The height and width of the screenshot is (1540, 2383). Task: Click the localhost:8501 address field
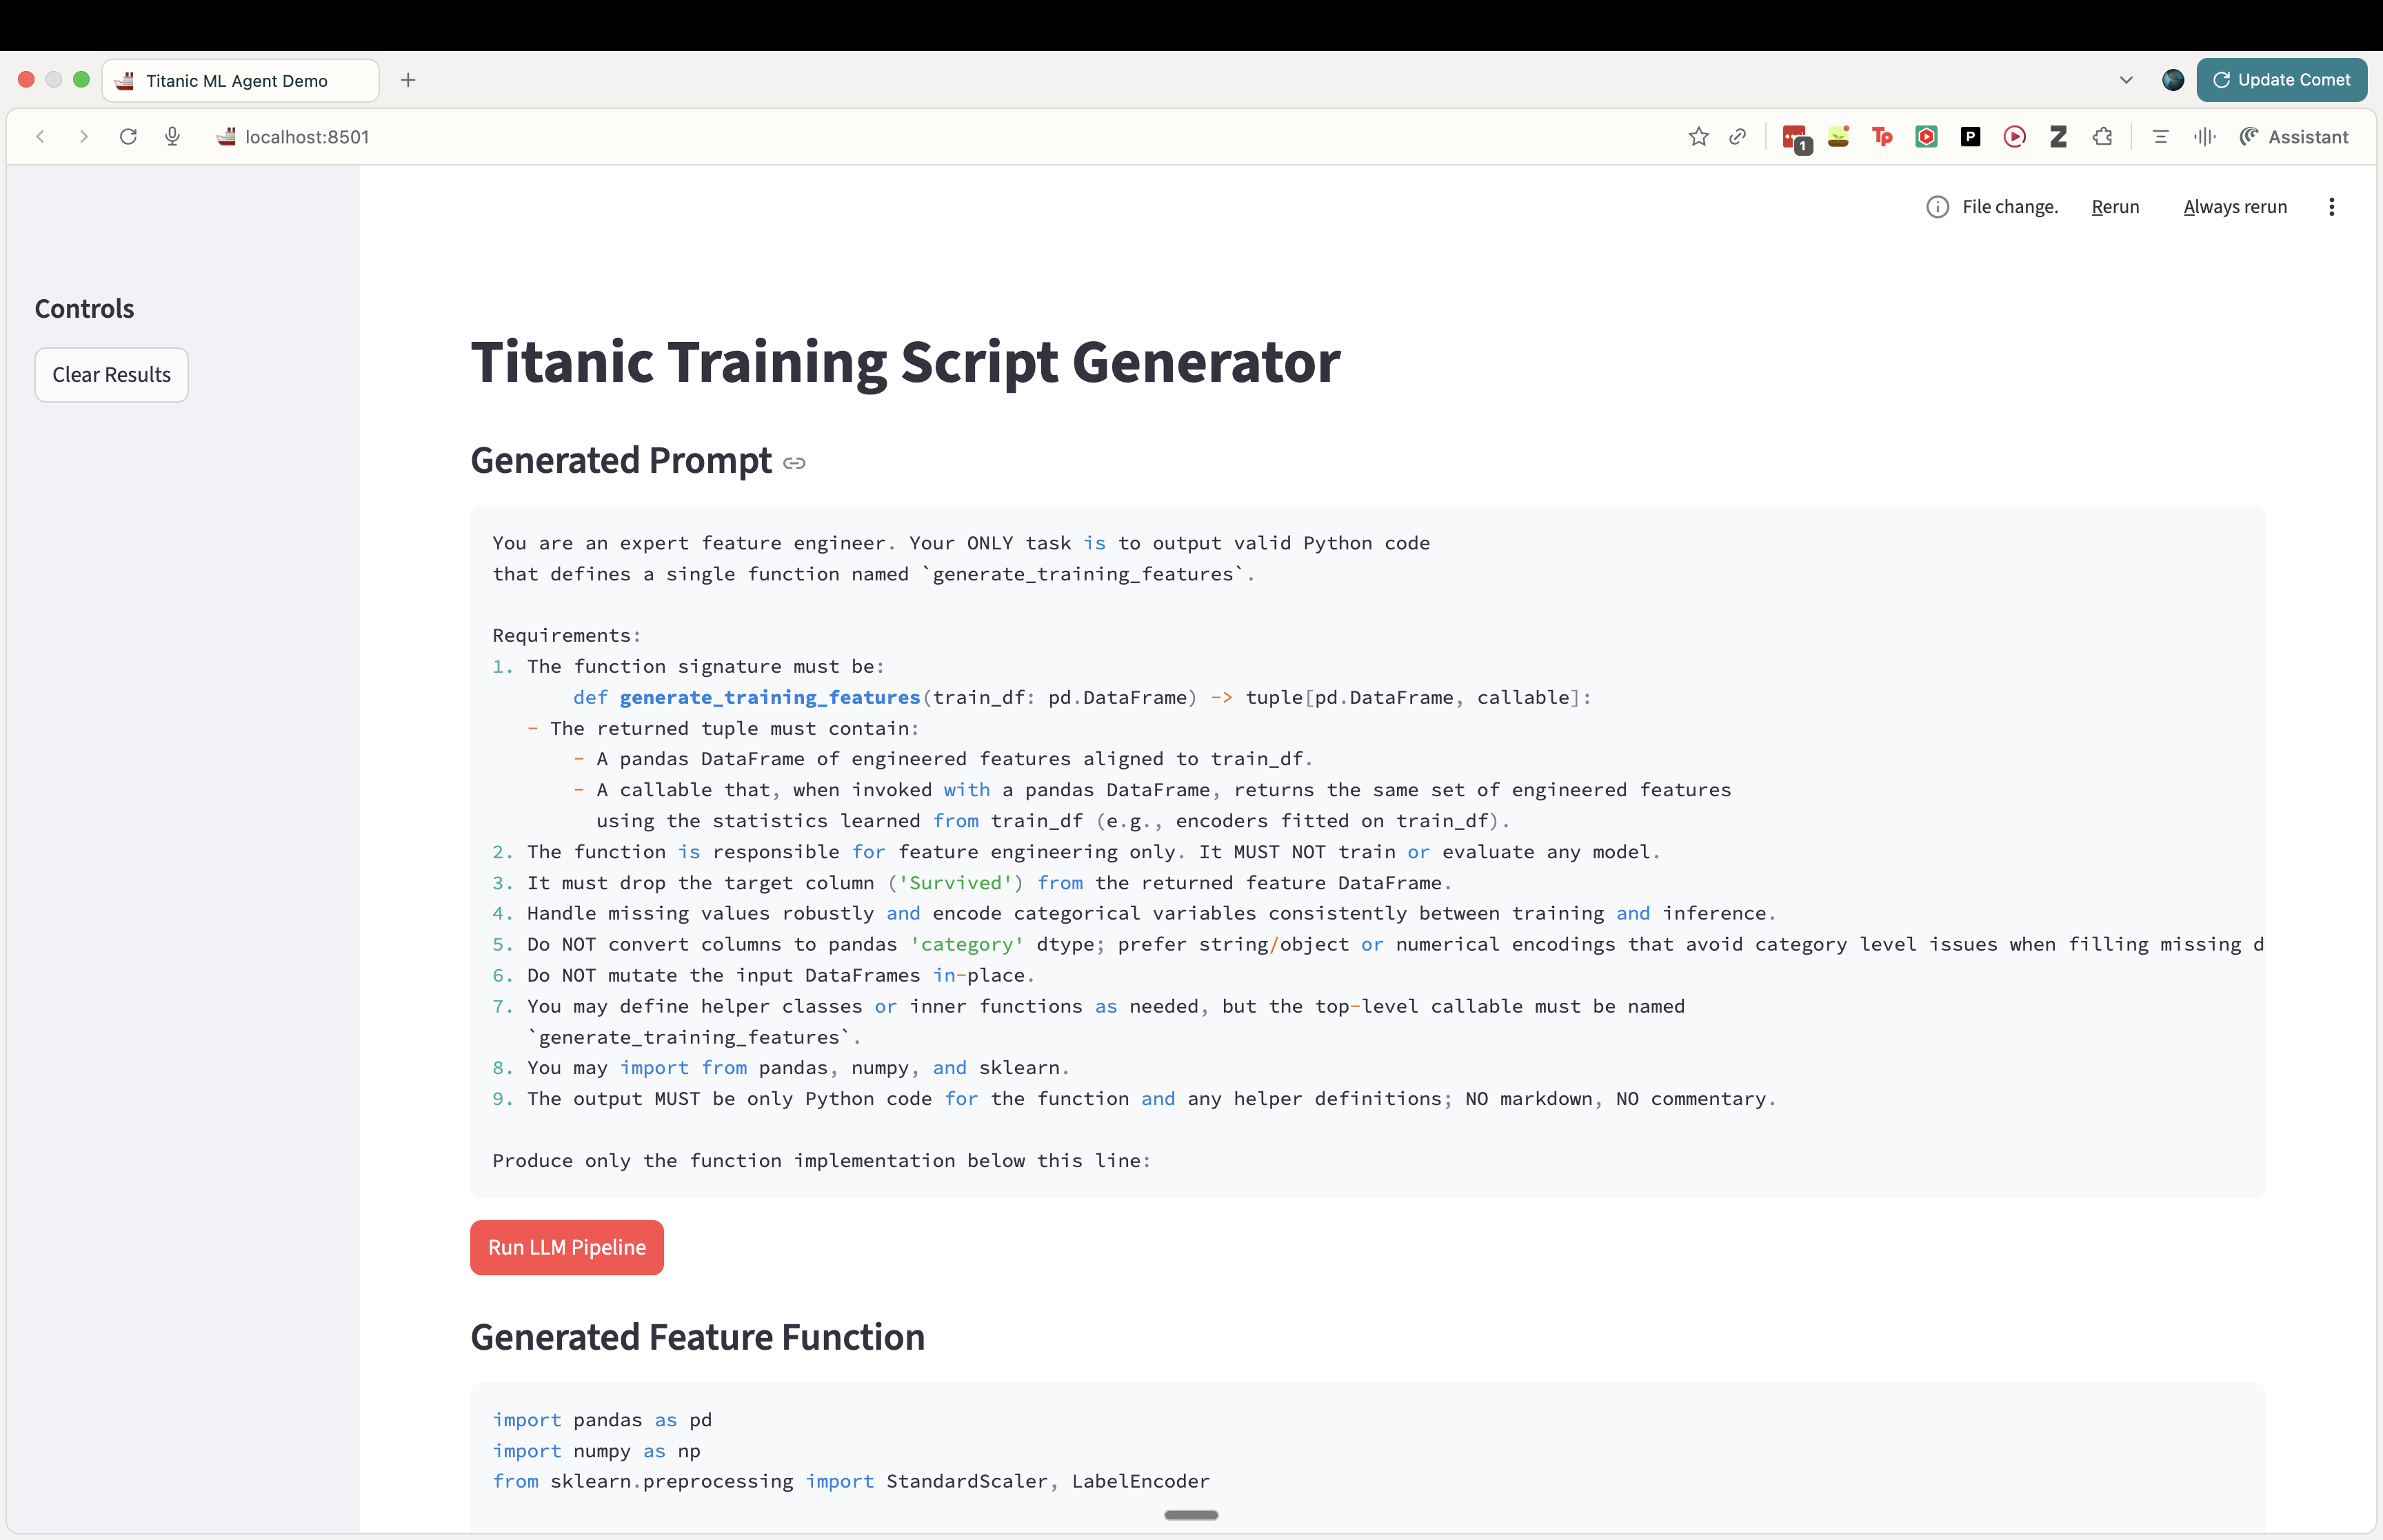pos(307,137)
